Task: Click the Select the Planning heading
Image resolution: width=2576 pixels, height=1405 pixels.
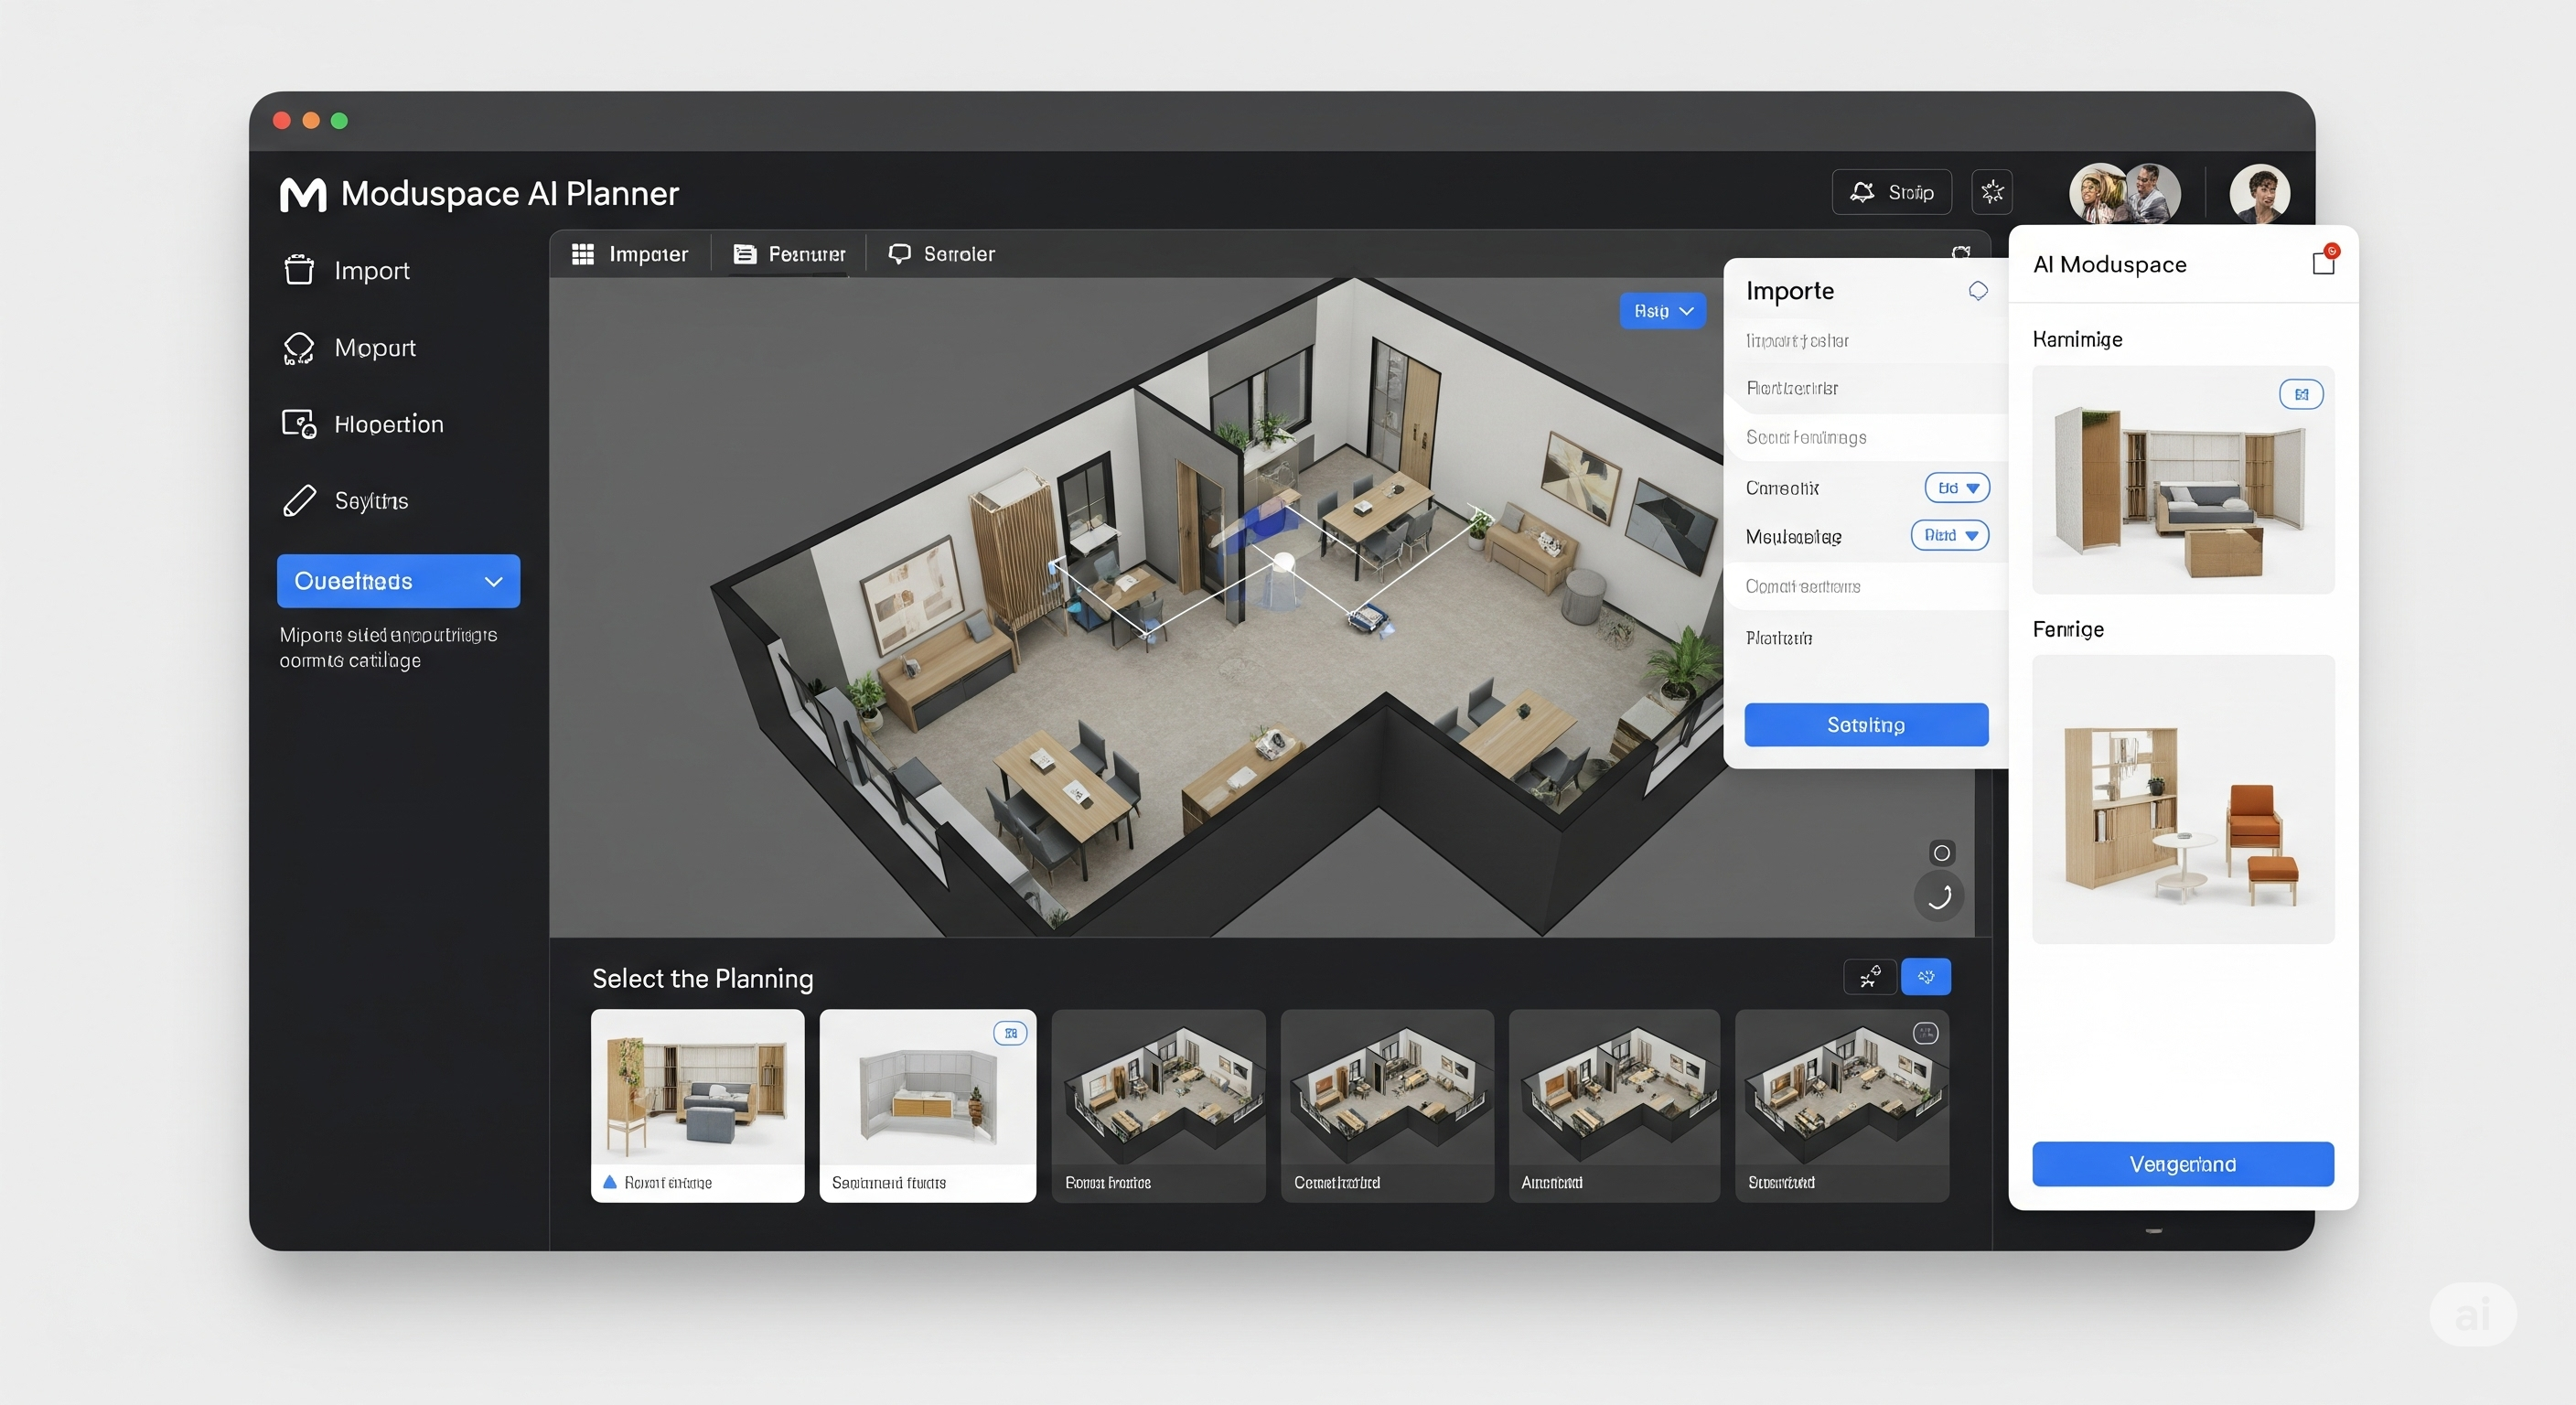Action: point(703,978)
